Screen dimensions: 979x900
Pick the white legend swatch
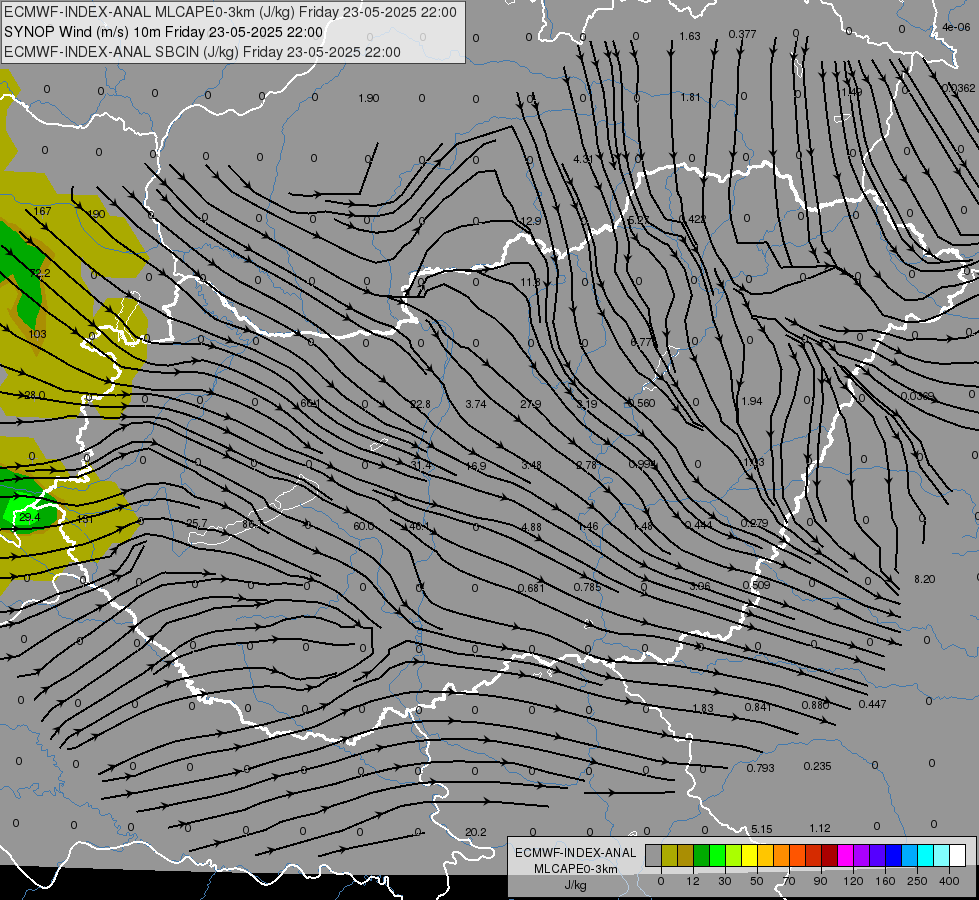coord(958,856)
